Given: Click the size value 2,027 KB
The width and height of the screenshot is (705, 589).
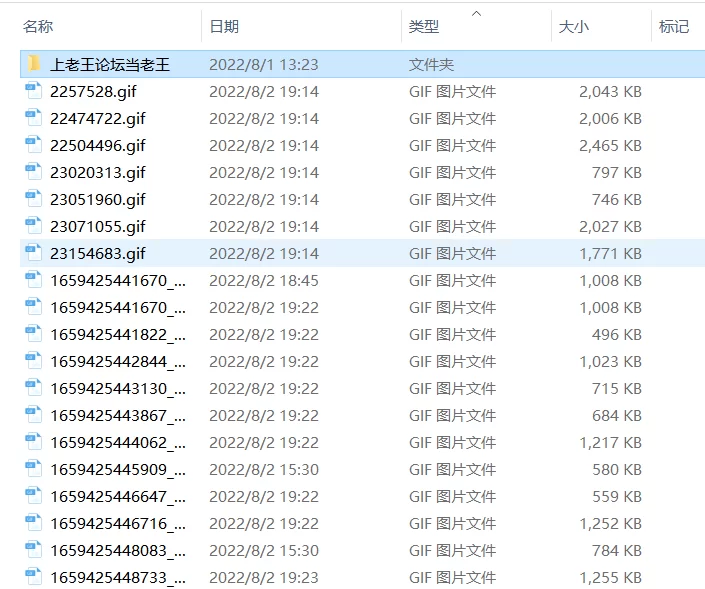Looking at the screenshot, I should coord(610,227).
